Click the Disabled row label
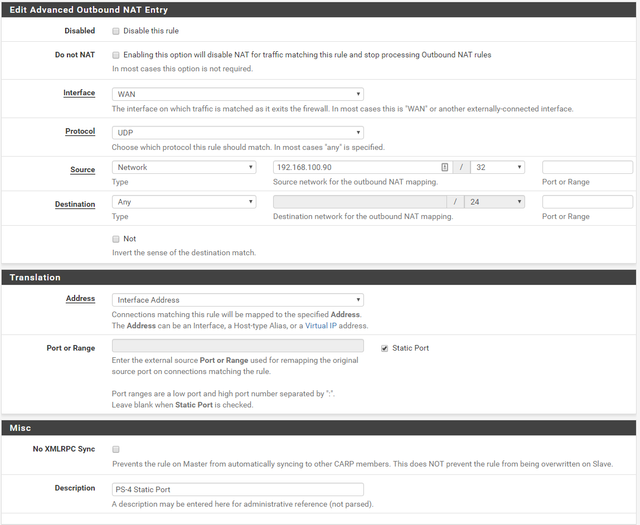The width and height of the screenshot is (640, 525). pos(80,31)
